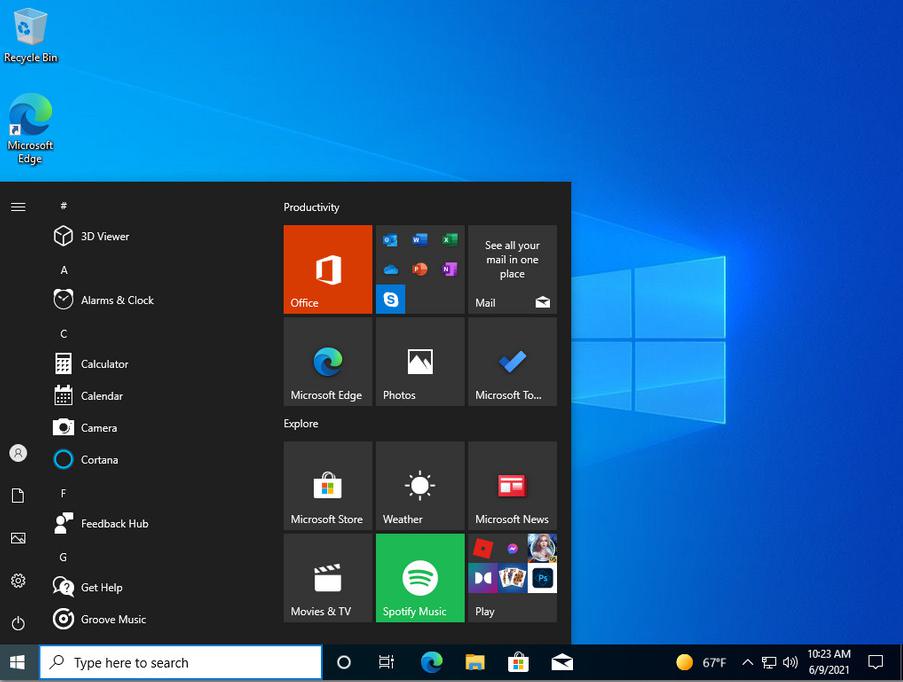Open the Movies & TV tile
The width and height of the screenshot is (903, 682).
coord(327,577)
